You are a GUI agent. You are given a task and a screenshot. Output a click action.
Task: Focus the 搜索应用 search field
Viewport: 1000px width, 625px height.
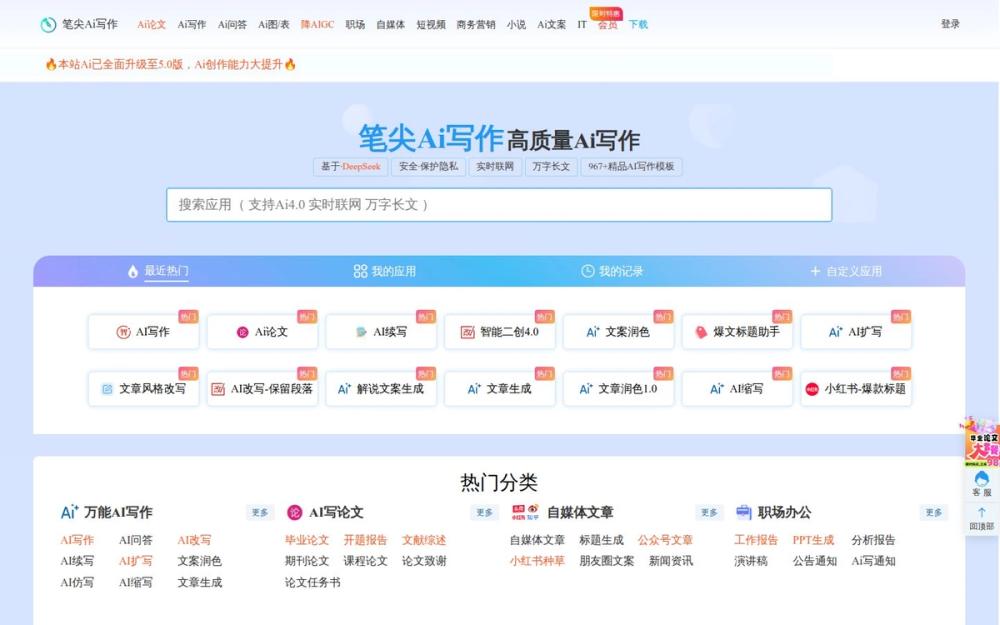(499, 205)
